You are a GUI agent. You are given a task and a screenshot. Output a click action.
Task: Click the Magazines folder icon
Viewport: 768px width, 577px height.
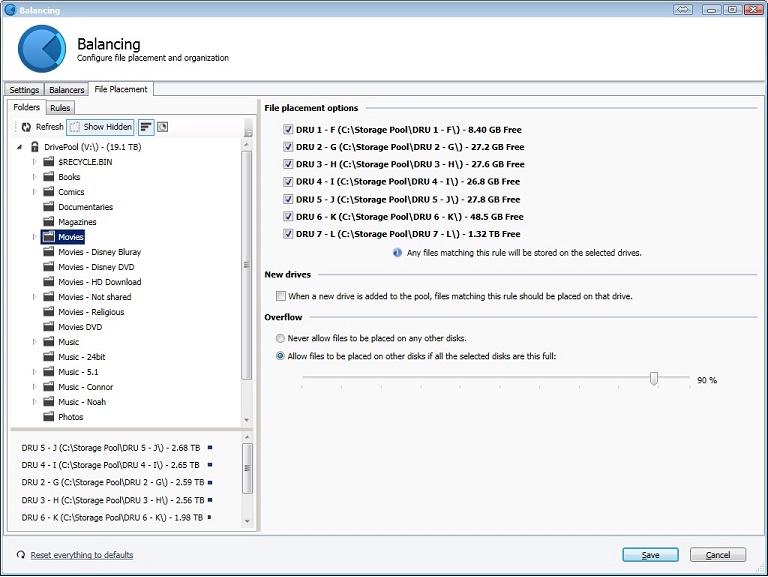point(48,222)
